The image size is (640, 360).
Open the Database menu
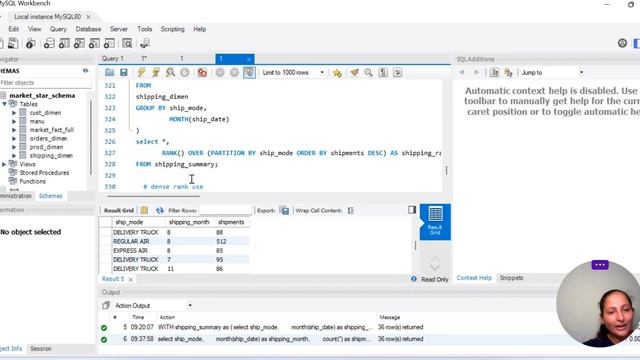pyautogui.click(x=88, y=29)
